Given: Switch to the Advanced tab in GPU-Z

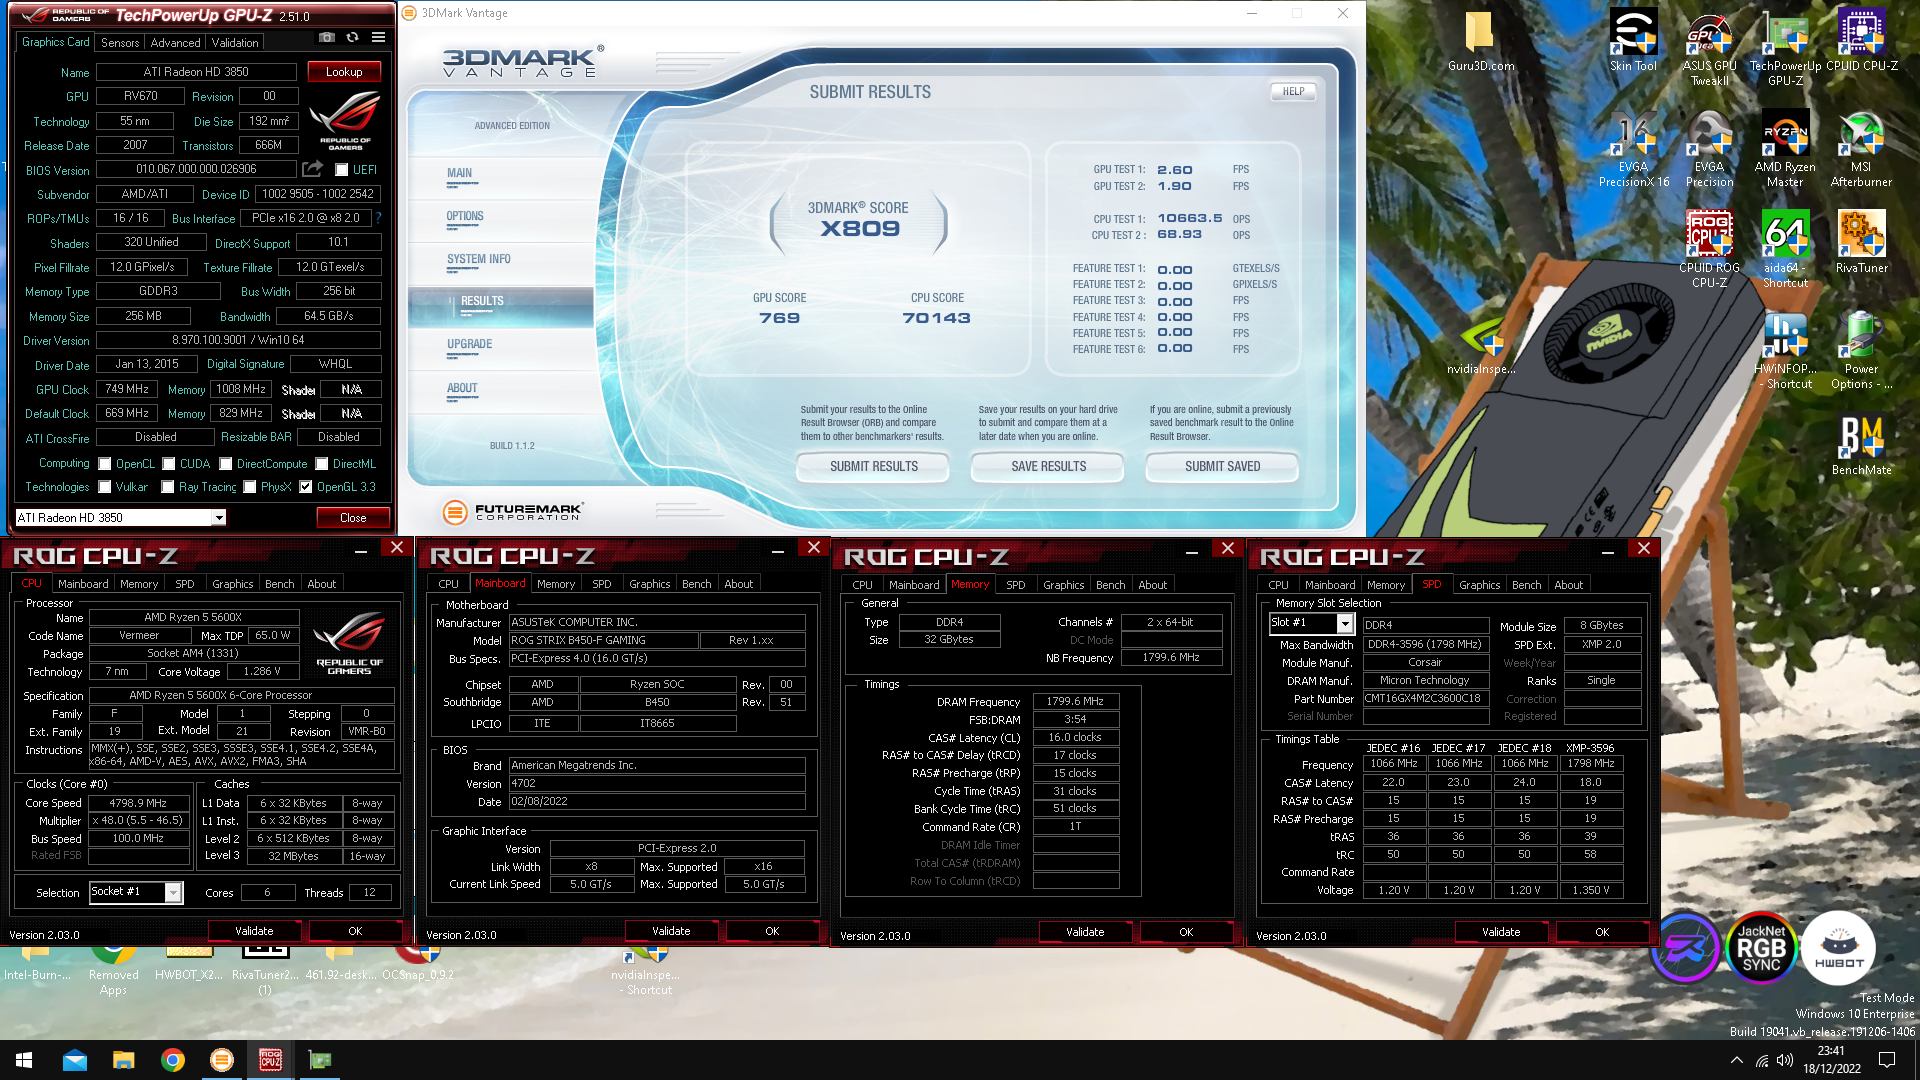Looking at the screenshot, I should coord(175,43).
